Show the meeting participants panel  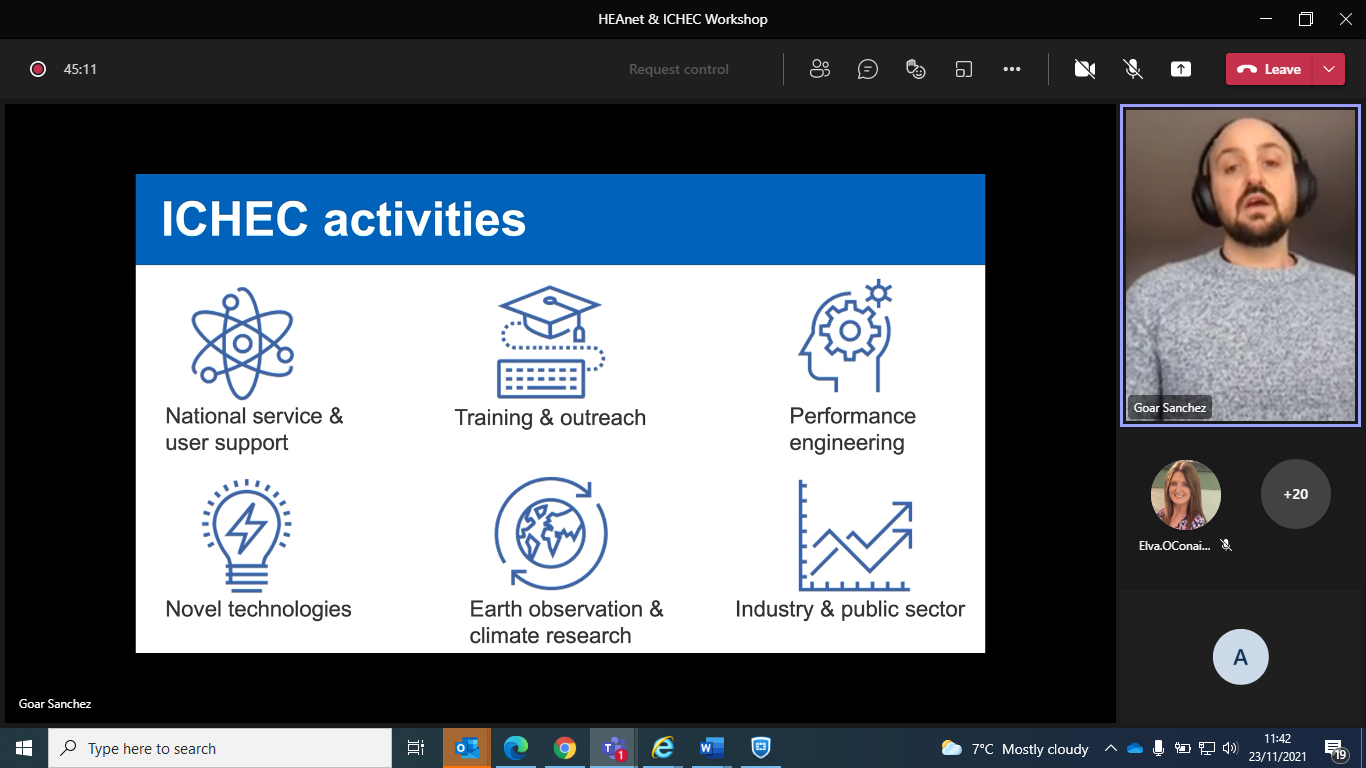pos(820,69)
